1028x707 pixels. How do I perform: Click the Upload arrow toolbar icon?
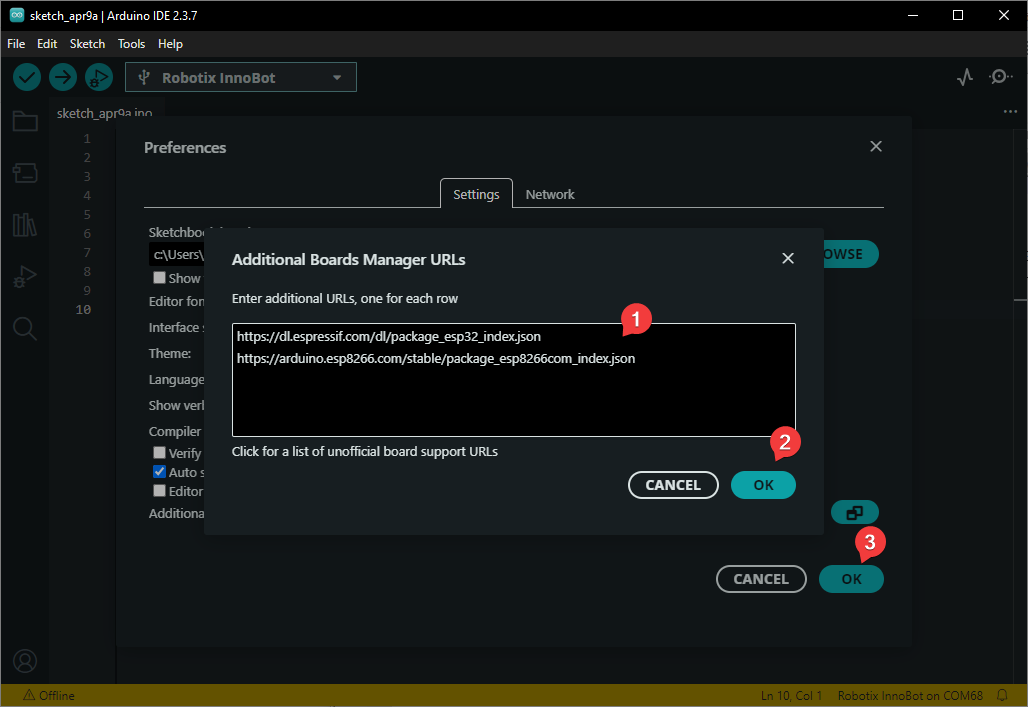coord(63,77)
